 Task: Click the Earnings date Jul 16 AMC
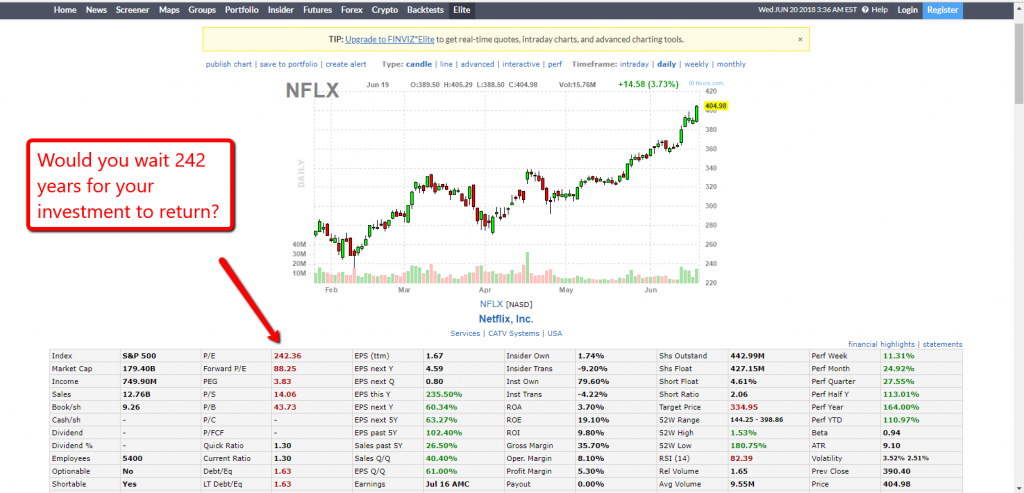(447, 484)
